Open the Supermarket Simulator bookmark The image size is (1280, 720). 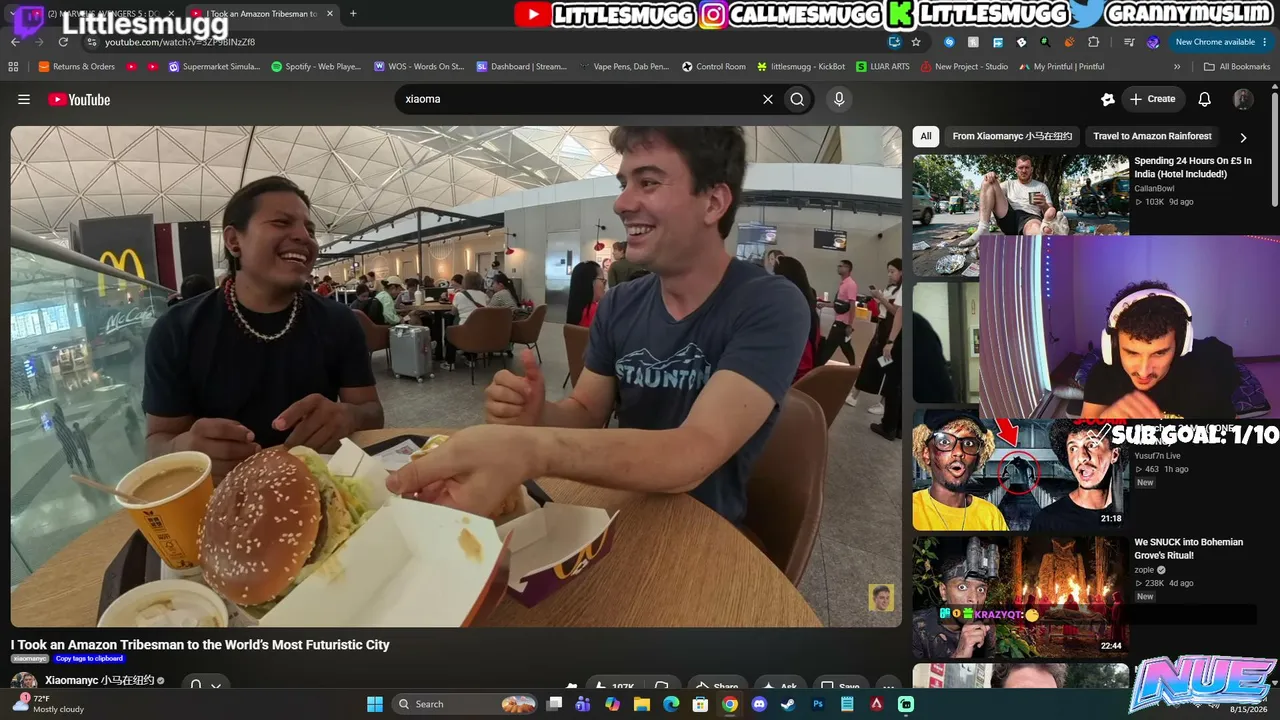213,67
